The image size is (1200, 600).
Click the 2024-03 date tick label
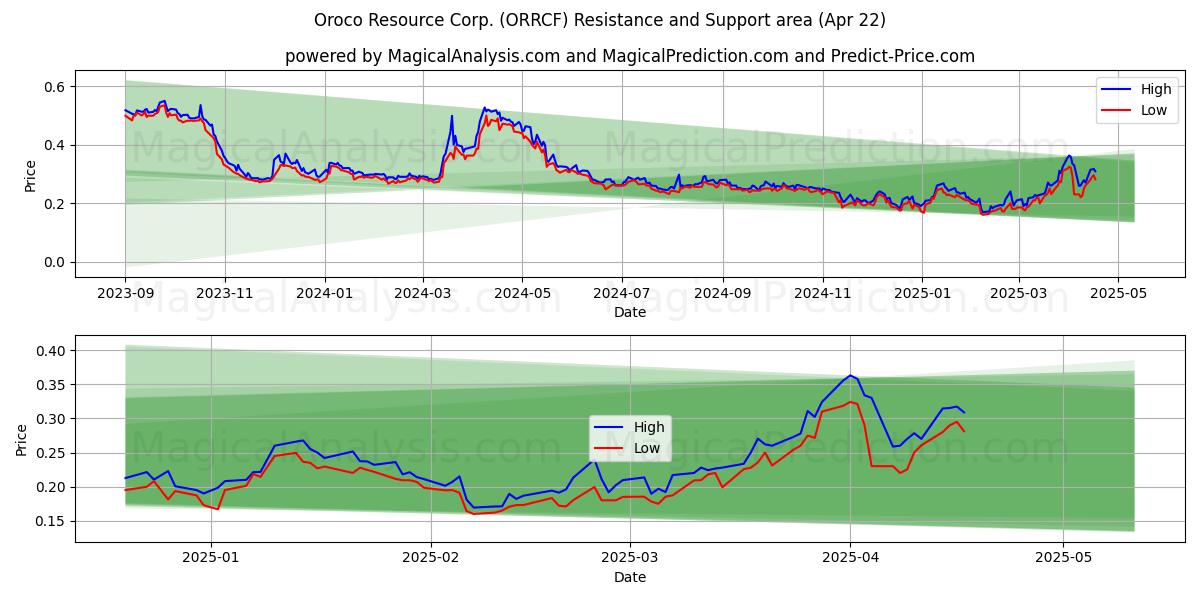click(422, 294)
